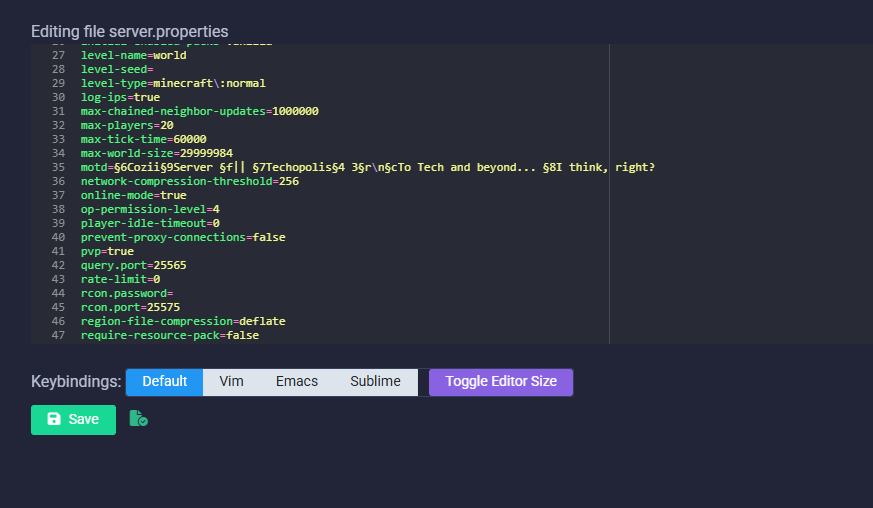
Task: Click the Save button label
Action: coord(83,420)
